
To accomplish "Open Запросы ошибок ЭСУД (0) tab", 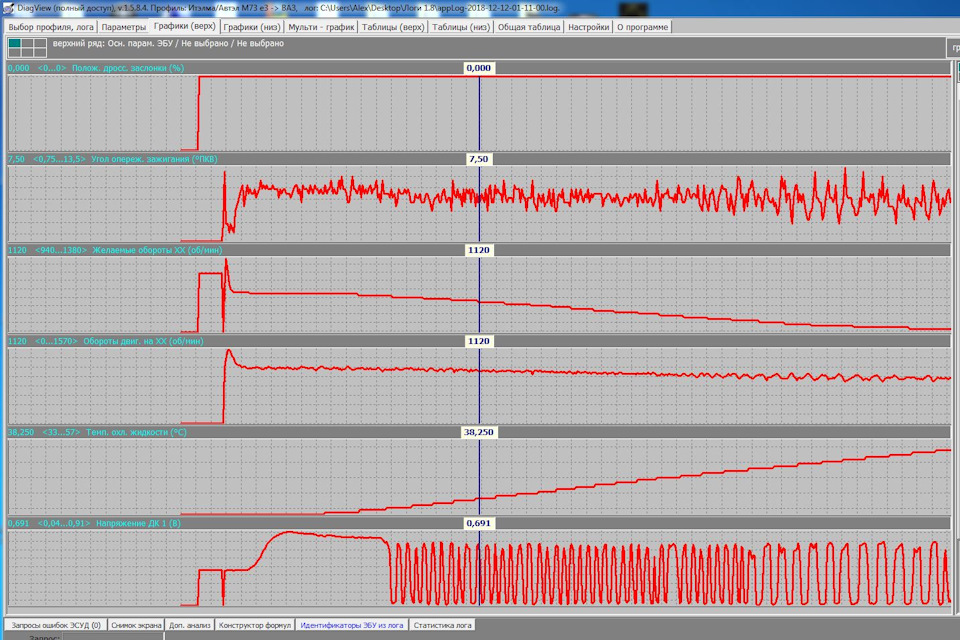I will tap(56, 625).
